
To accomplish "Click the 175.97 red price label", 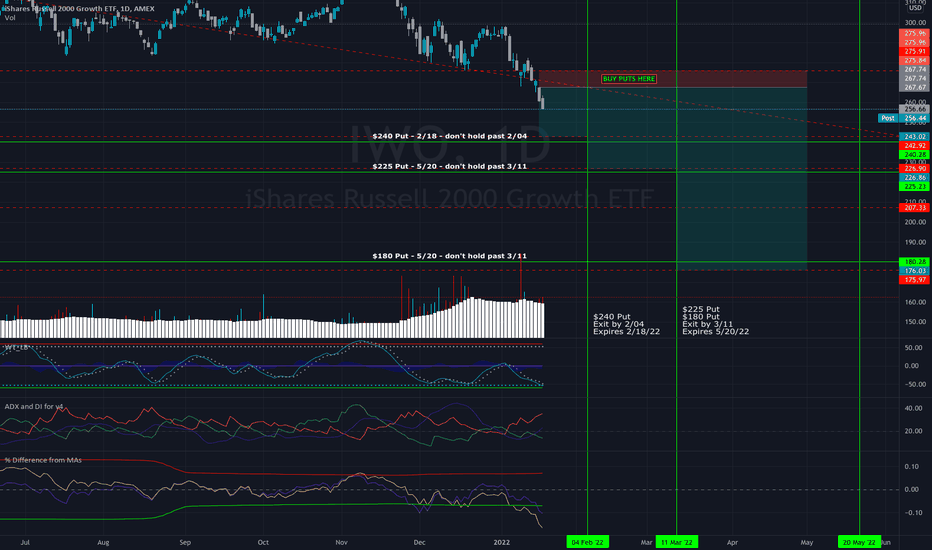I will 915,279.
